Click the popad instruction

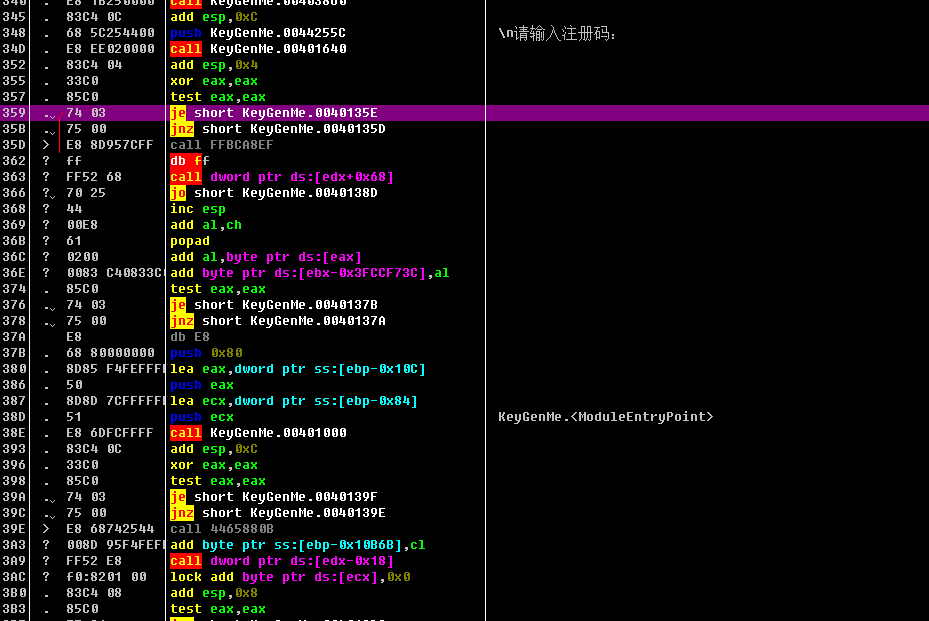[190, 241]
